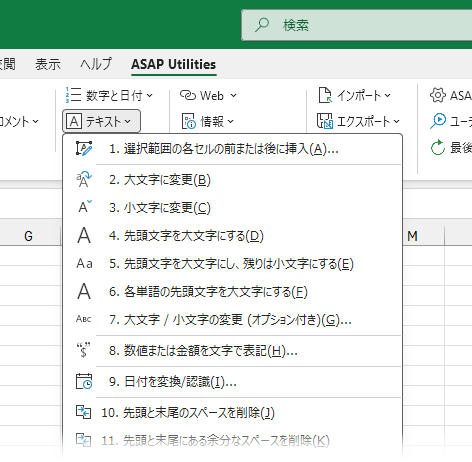Select 先頭文字を大文字にする(D)
This screenshot has width=472, height=462.
(x=232, y=236)
